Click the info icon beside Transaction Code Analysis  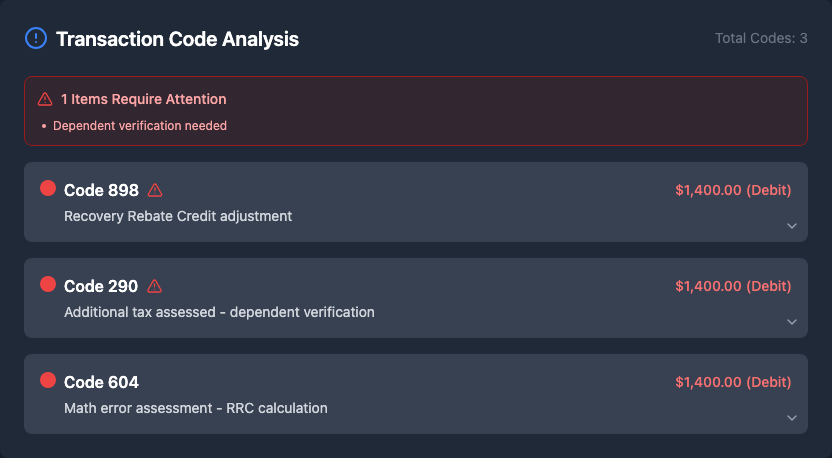coord(35,39)
